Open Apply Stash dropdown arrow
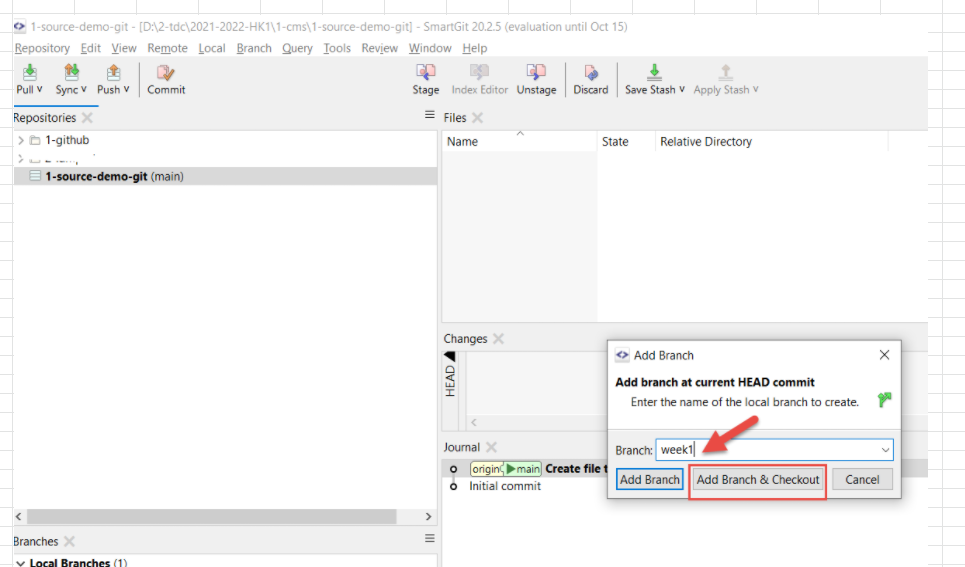Image resolution: width=965 pixels, height=567 pixels. click(755, 89)
